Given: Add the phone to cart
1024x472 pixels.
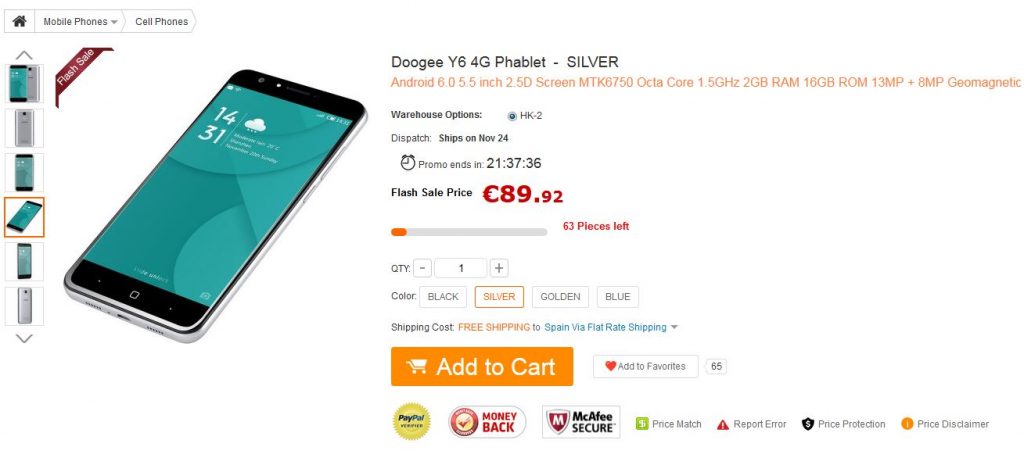Looking at the screenshot, I should 482,366.
